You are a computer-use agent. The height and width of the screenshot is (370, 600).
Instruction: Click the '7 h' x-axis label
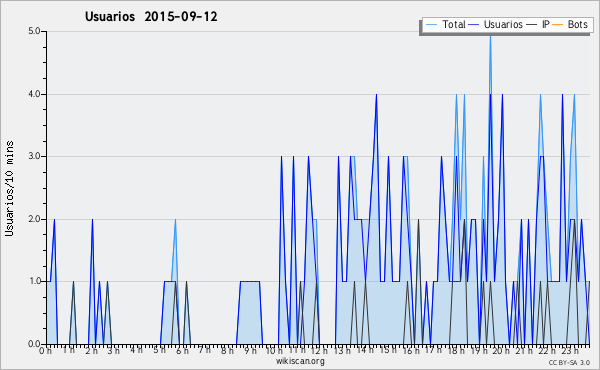click(x=204, y=350)
